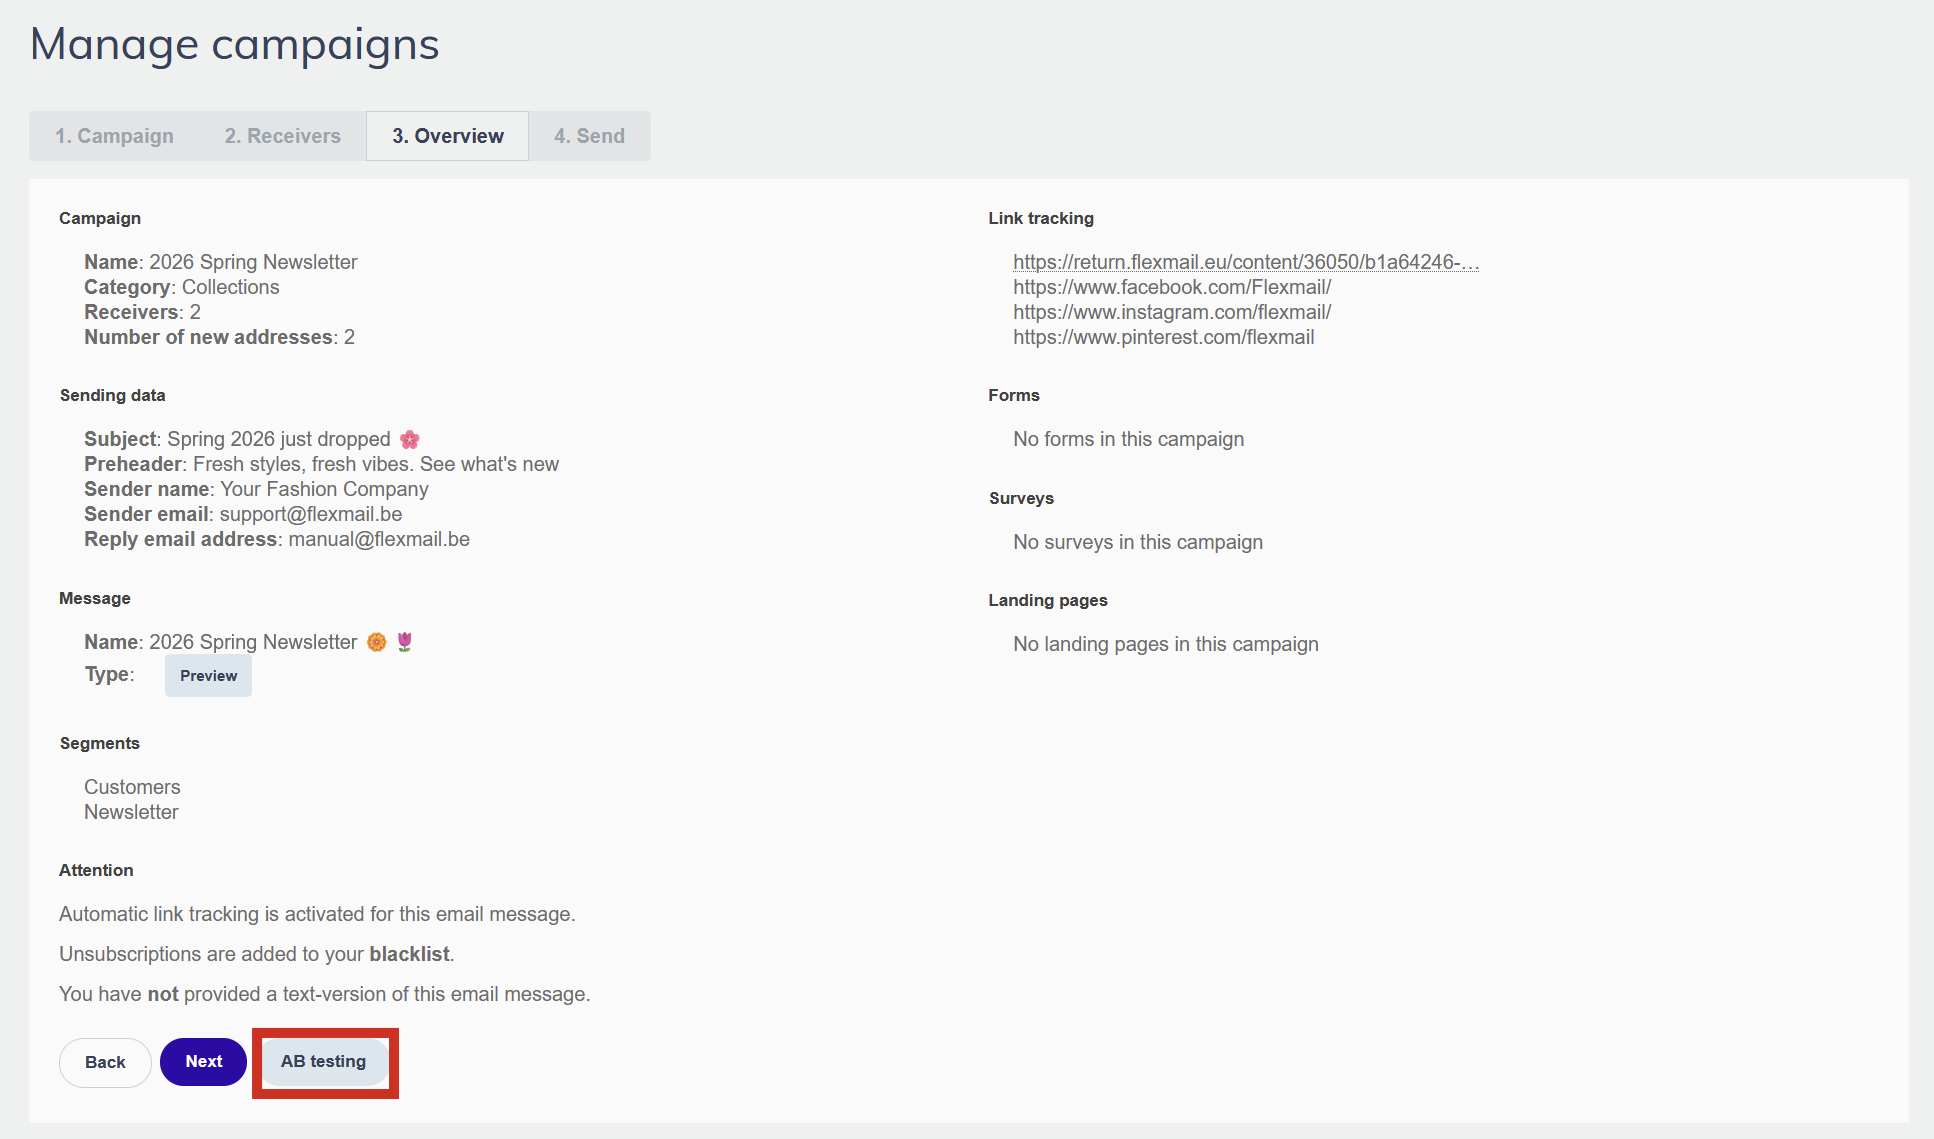Screen dimensions: 1934x1139
Task: Click the Pinterest flexmail tracking URL
Action: tap(1163, 337)
